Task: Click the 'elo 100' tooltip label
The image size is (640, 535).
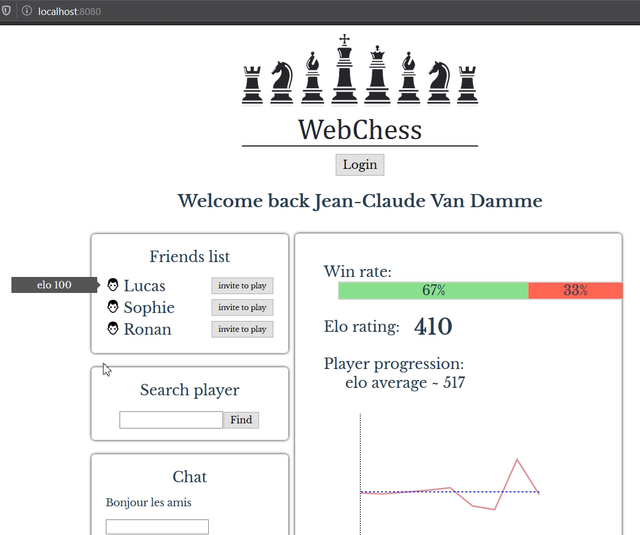Action: coord(55,285)
